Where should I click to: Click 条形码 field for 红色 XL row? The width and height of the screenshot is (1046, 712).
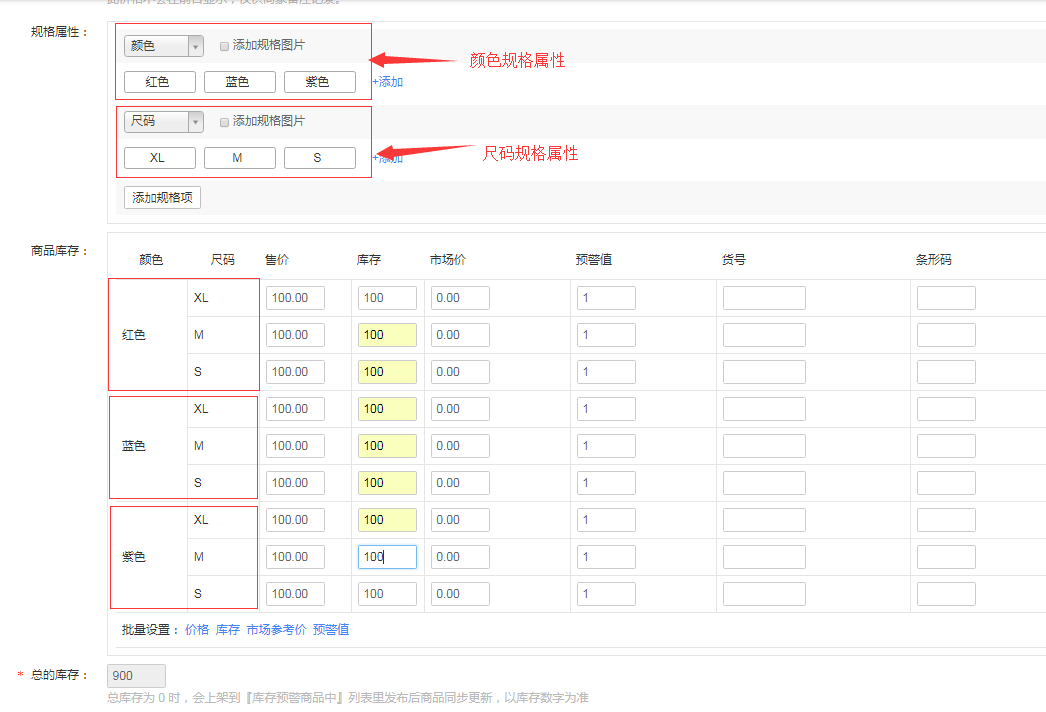(x=946, y=298)
